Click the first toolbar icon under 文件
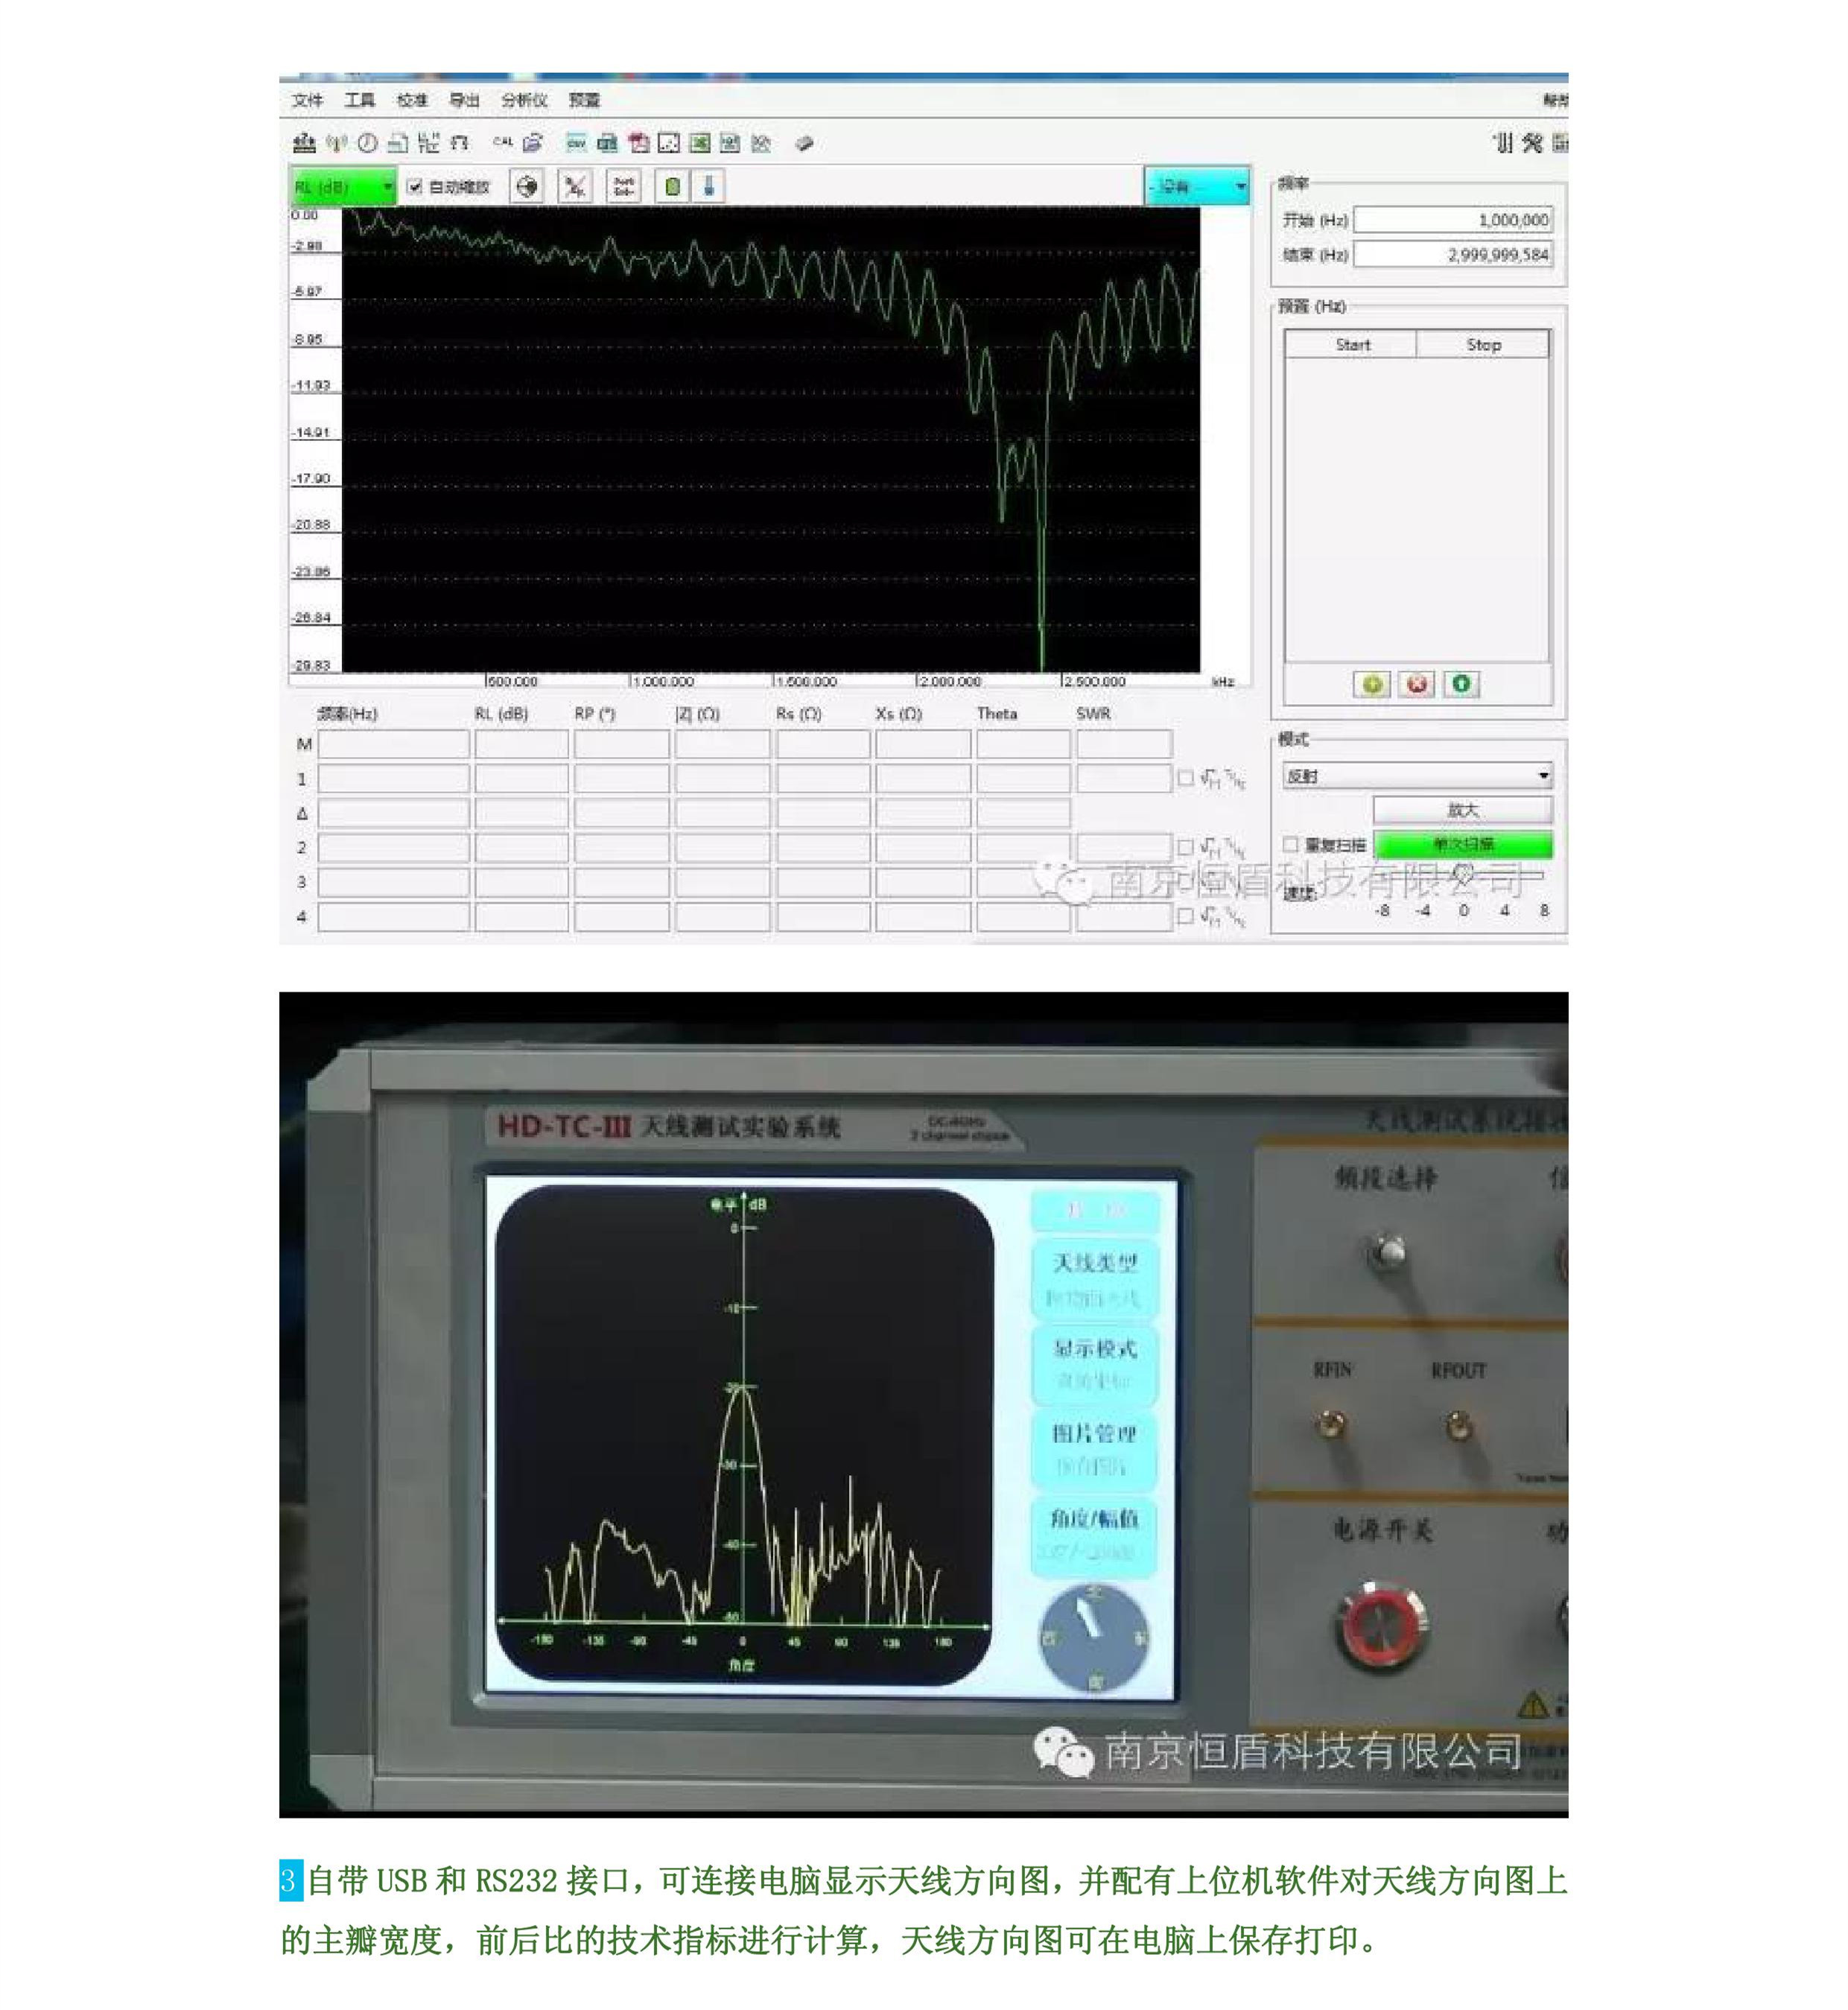Viewport: 1848px width, 2010px height. tap(304, 143)
